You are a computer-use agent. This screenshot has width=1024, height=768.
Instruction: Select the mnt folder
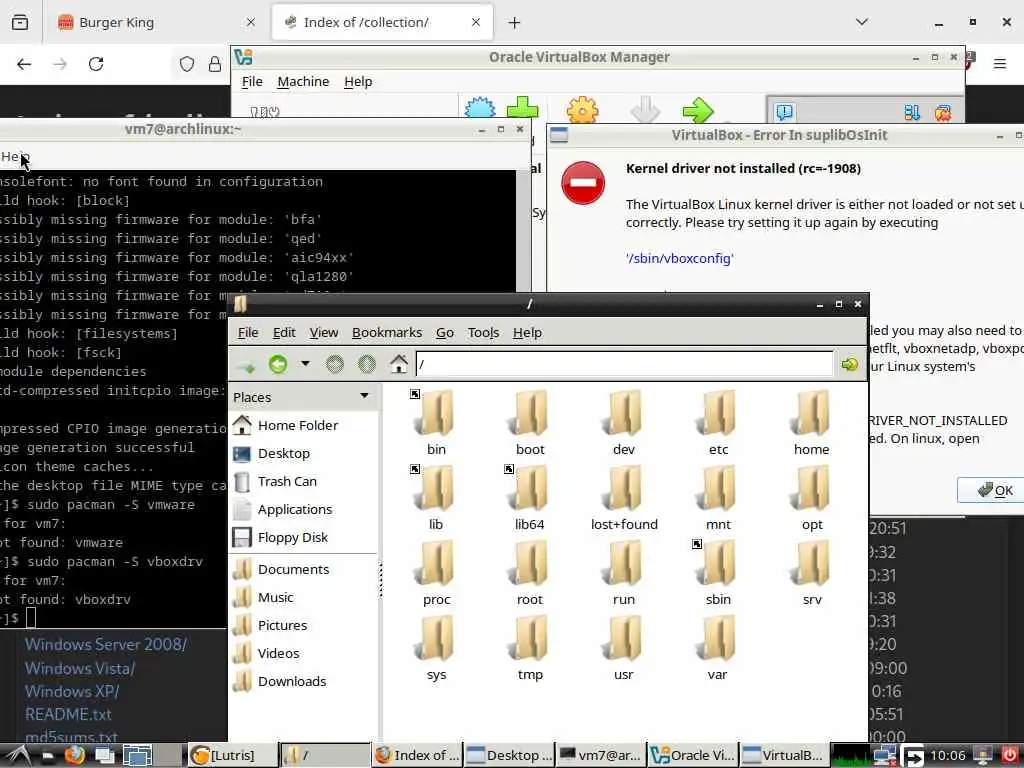[x=718, y=489]
